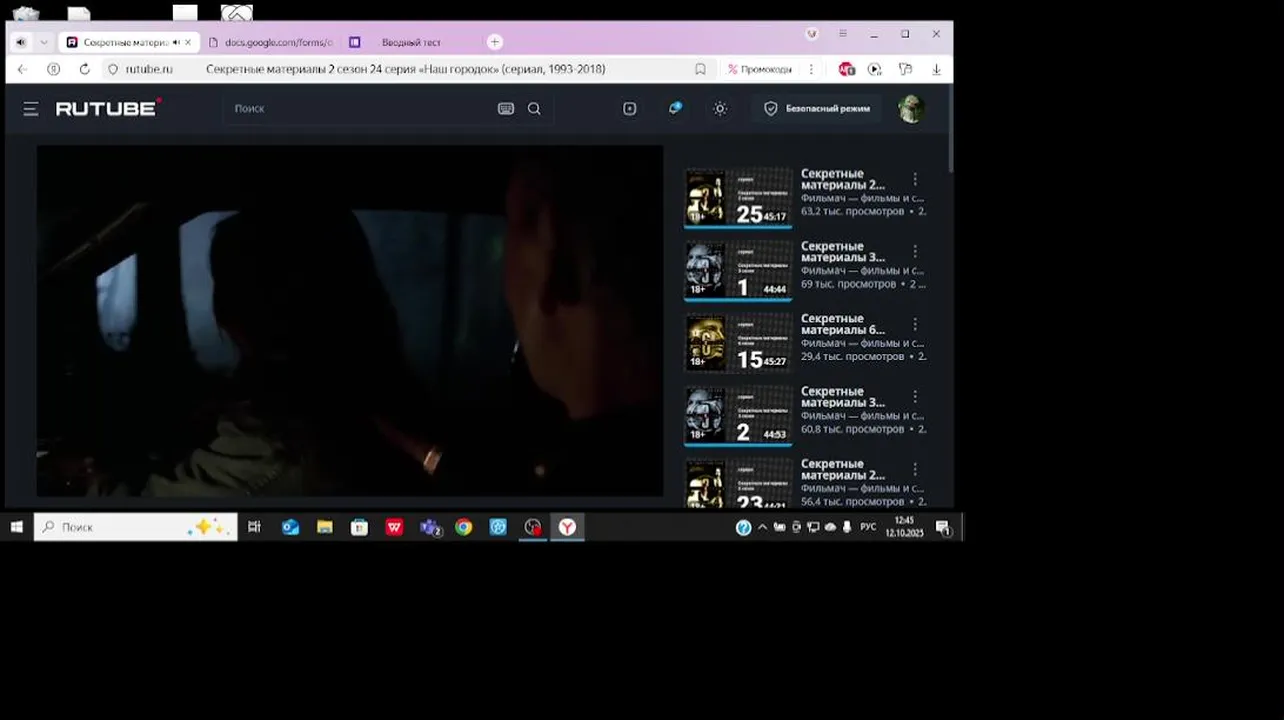Image resolution: width=1284 pixels, height=720 pixels.
Task: Focus the Rutube search field
Action: 360,108
